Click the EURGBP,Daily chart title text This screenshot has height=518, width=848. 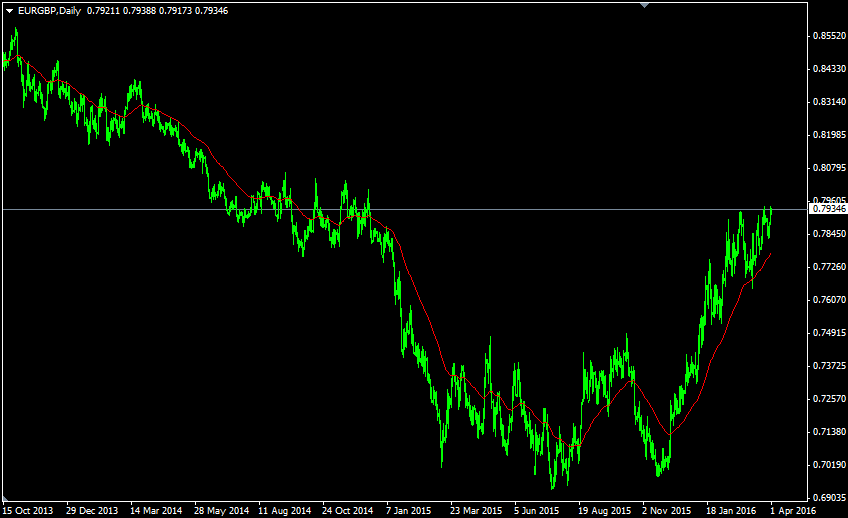pos(49,11)
